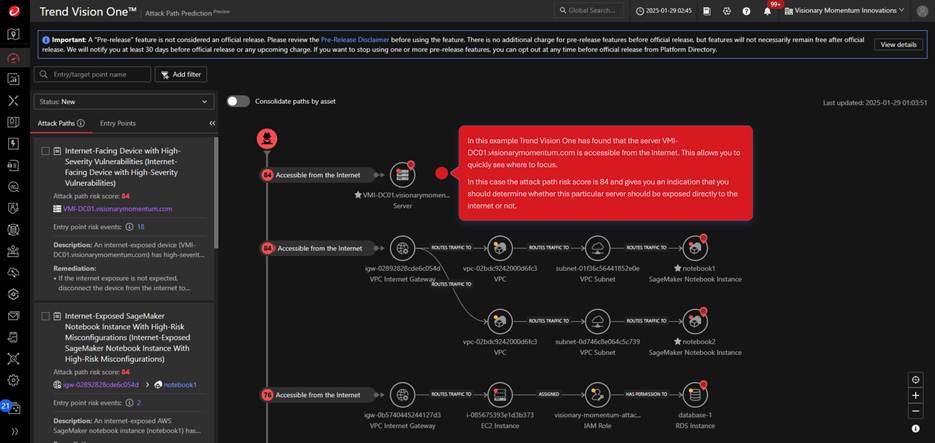Click the 18 entry point risk events link

point(141,227)
